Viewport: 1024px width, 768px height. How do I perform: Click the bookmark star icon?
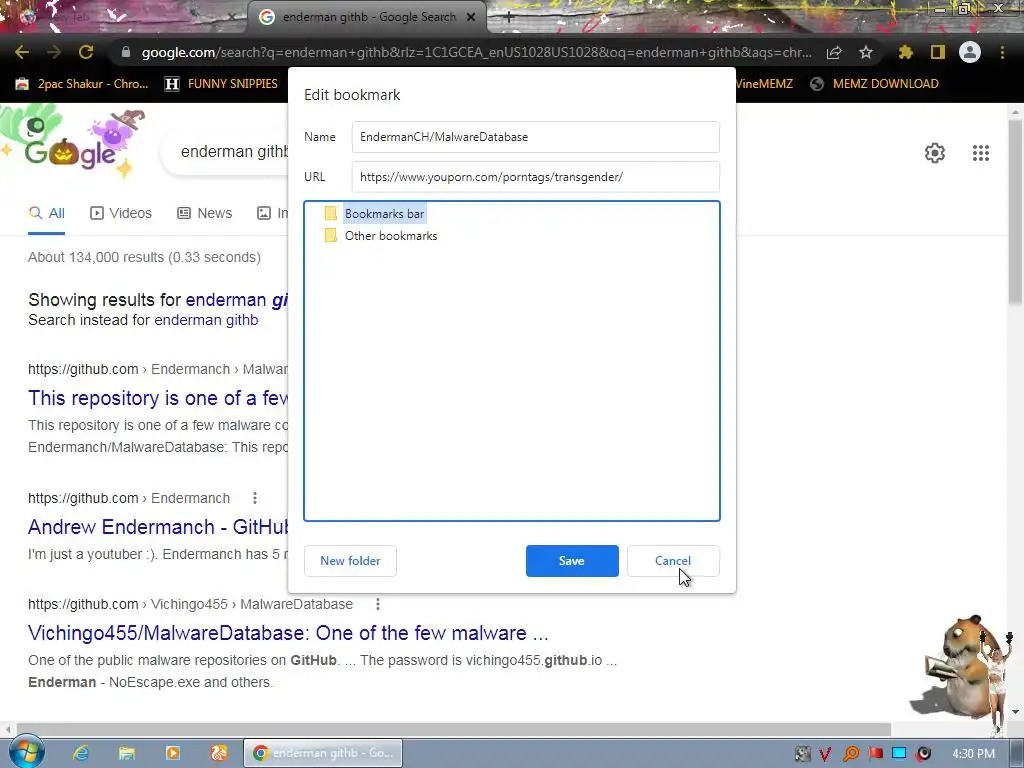[866, 52]
